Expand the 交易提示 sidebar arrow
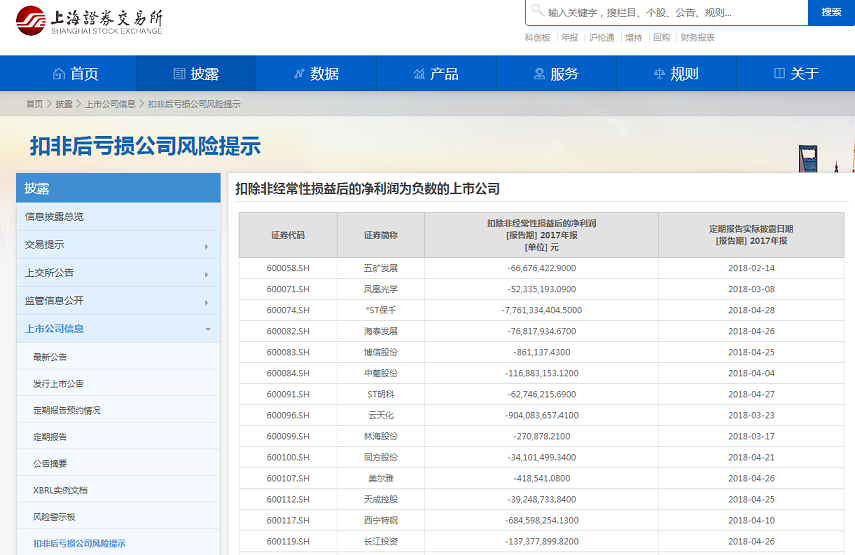This screenshot has height=555, width=855. point(207,246)
